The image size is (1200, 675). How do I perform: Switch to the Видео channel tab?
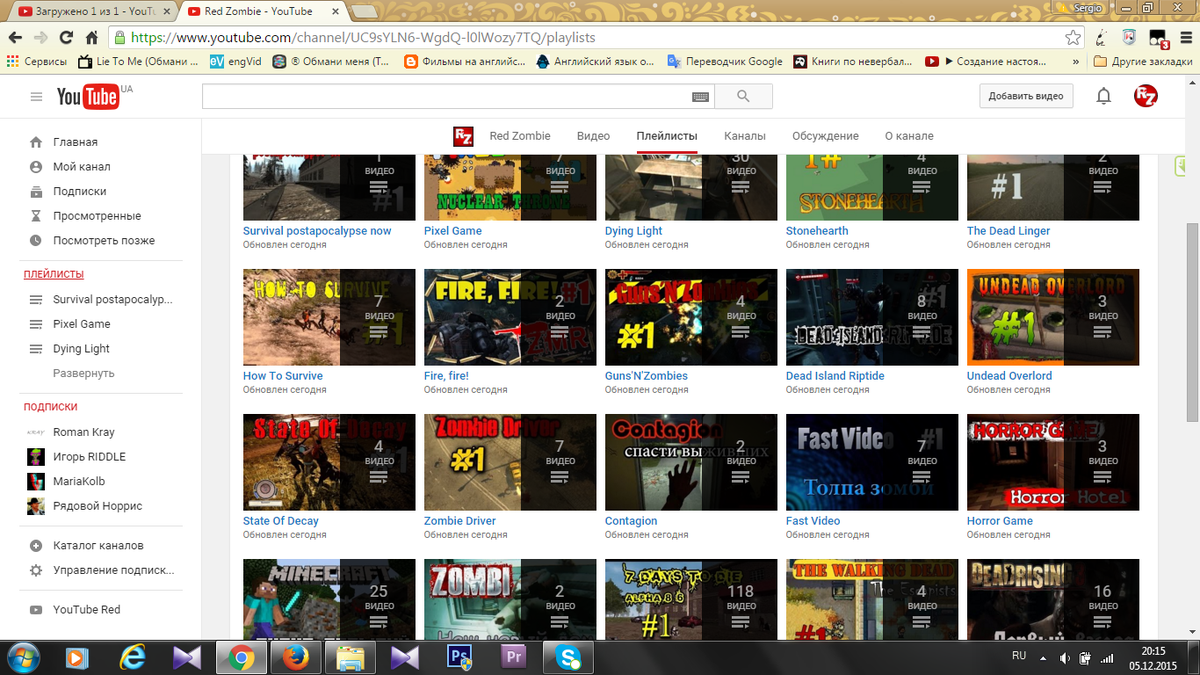click(593, 136)
